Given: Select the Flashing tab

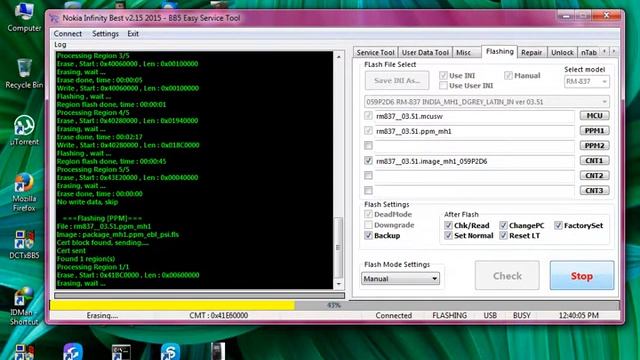Looking at the screenshot, I should 500,51.
